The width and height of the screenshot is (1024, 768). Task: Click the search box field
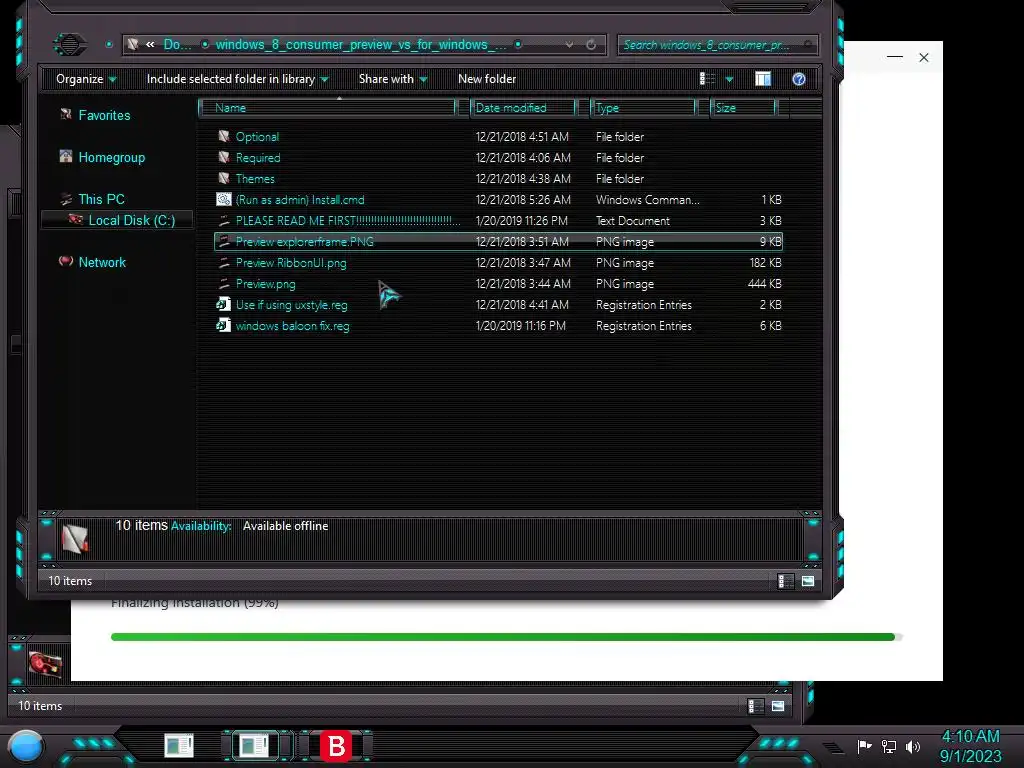click(717, 44)
